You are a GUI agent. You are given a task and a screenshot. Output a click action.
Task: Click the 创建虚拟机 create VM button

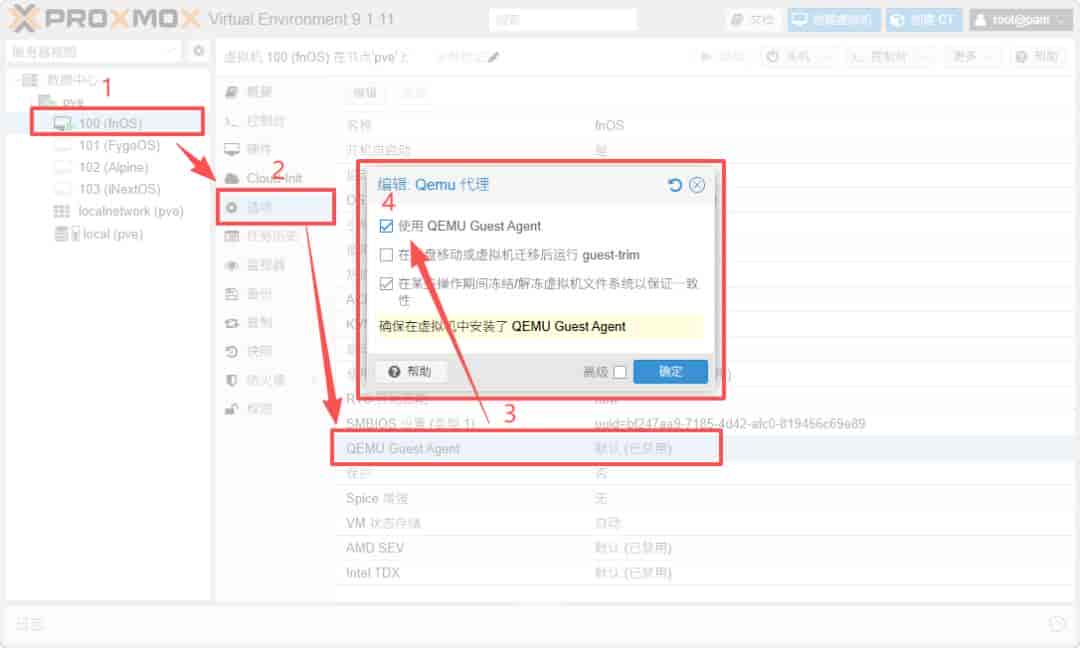pyautogui.click(x=834, y=19)
